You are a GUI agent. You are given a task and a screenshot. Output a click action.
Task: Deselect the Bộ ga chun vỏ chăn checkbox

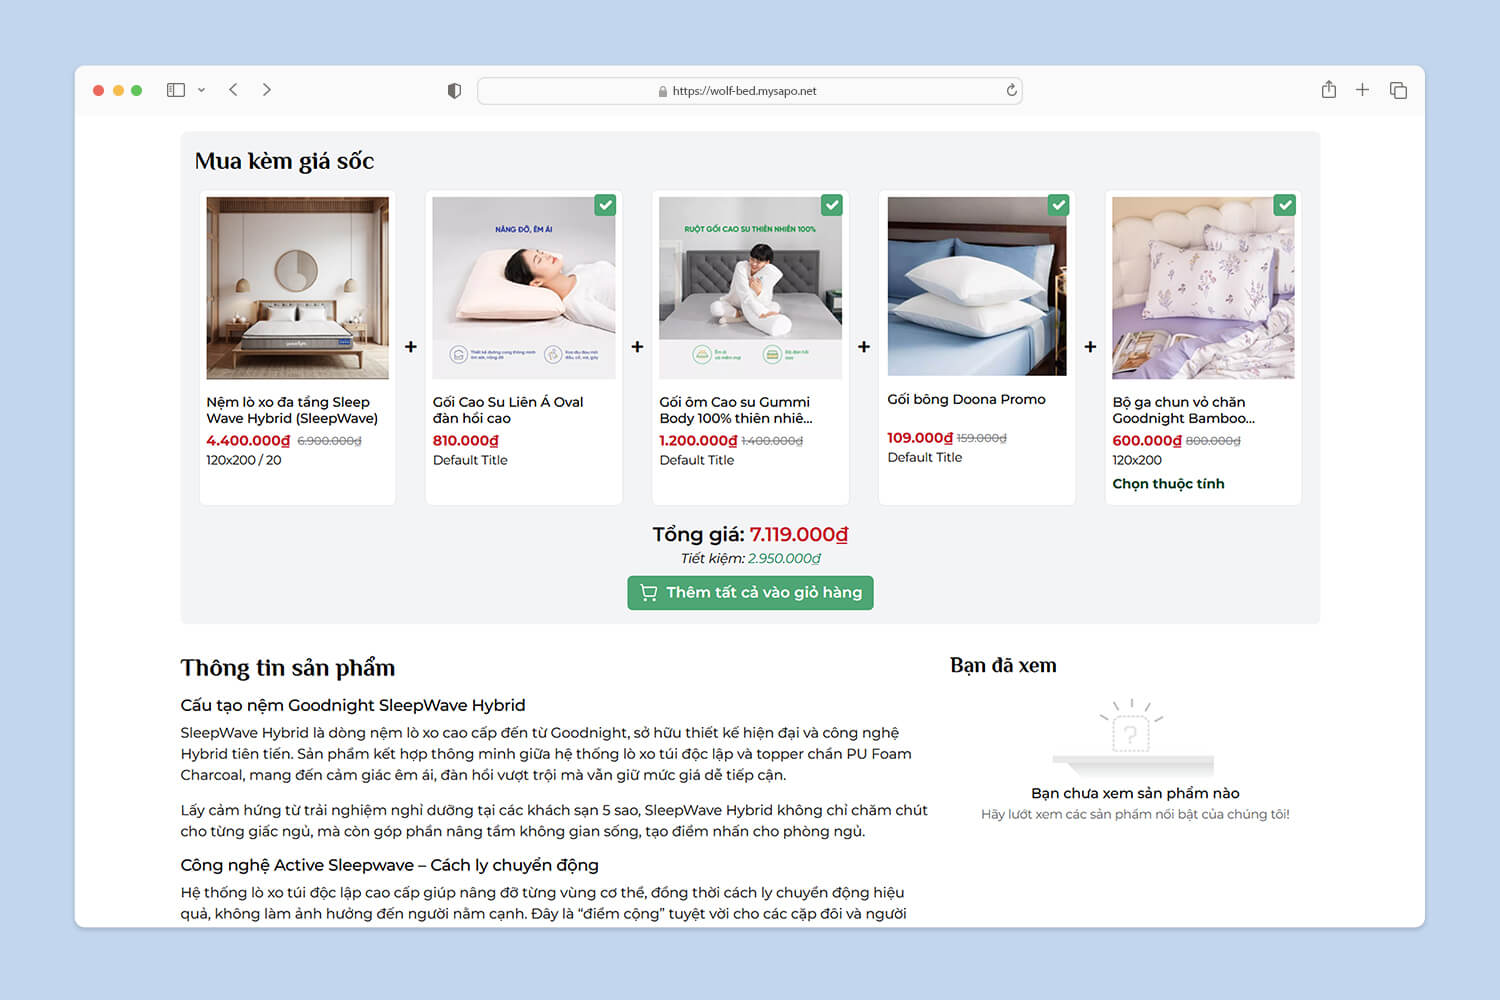pyautogui.click(x=1285, y=205)
